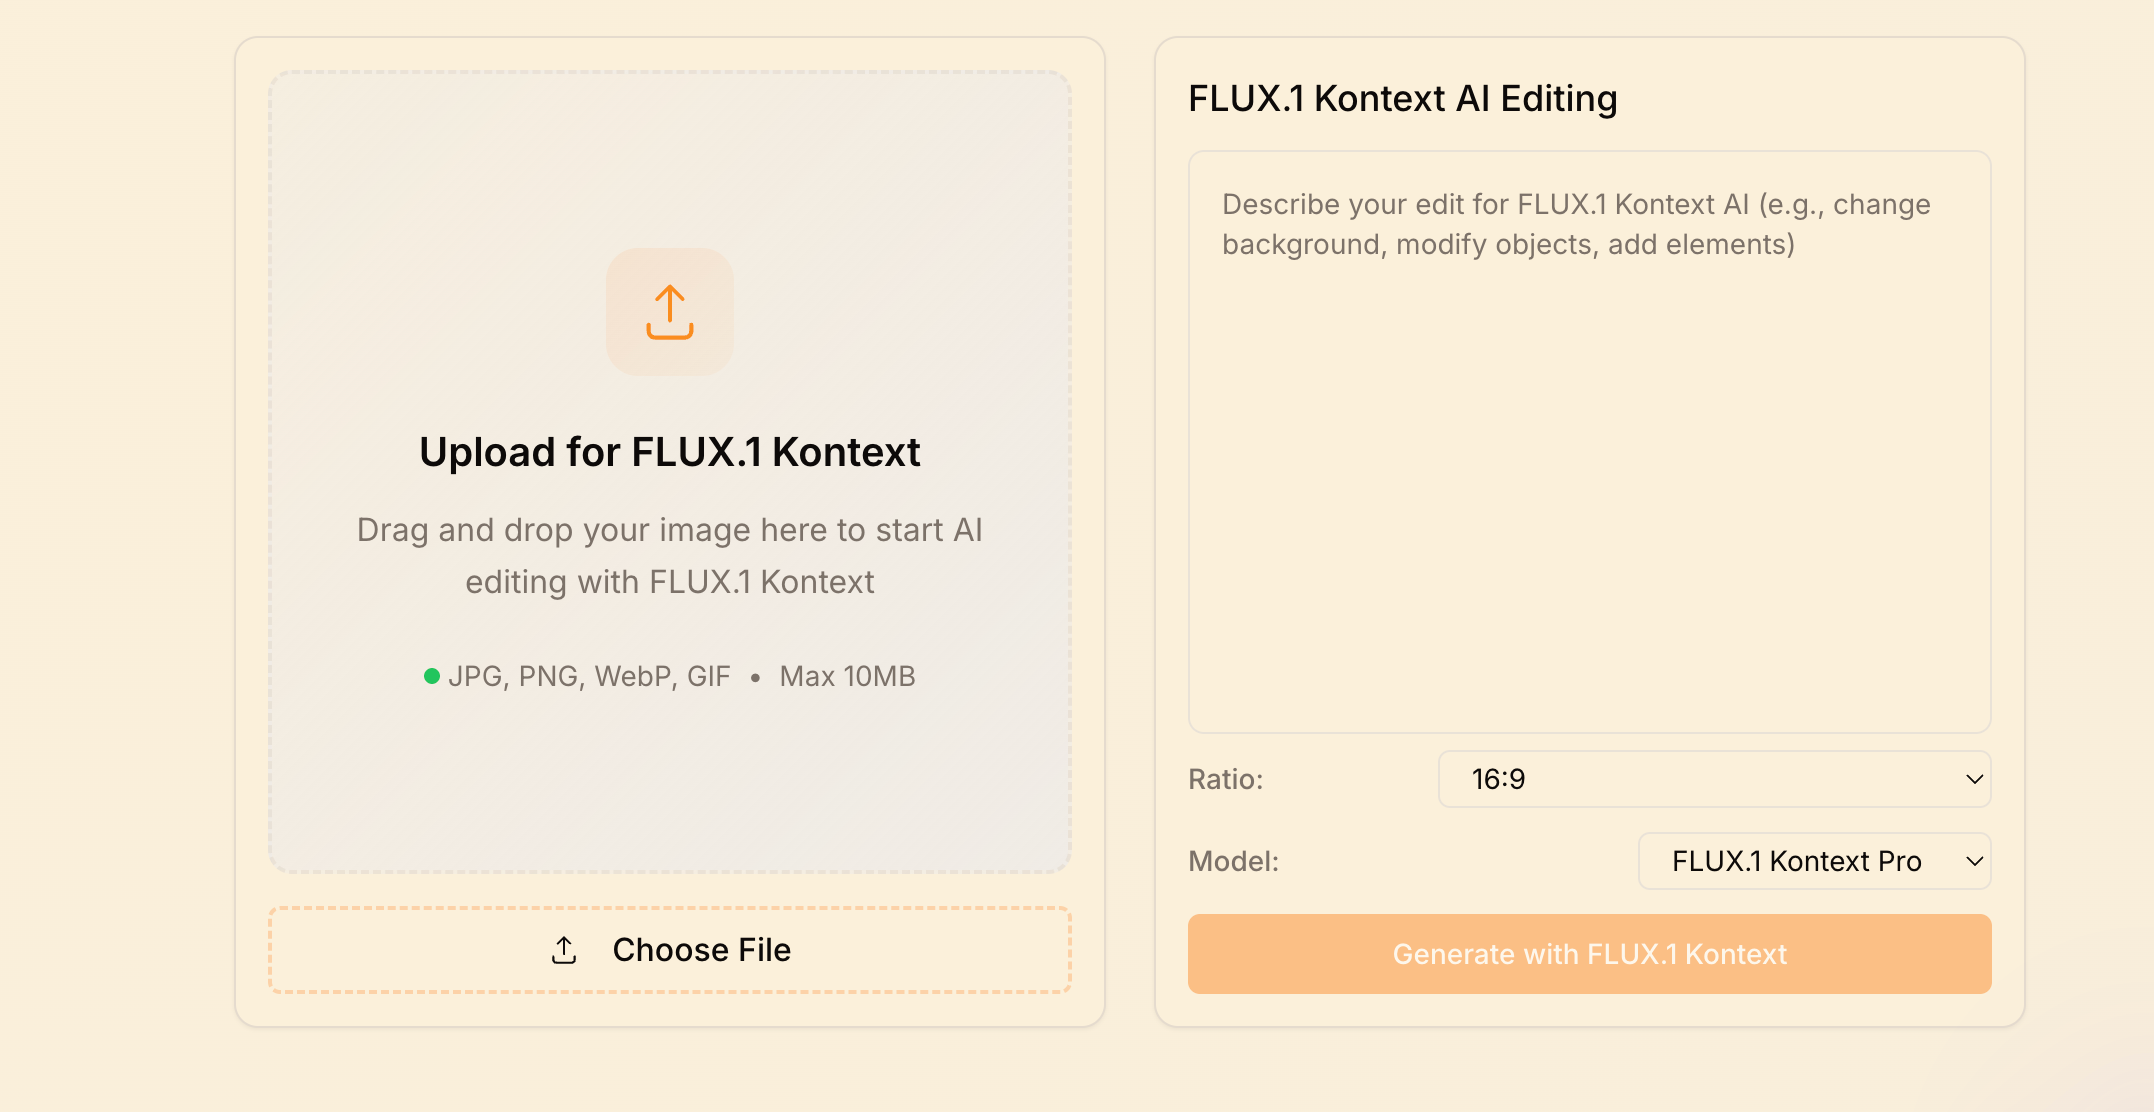Click the green dot before supported formats
Screen dimensions: 2154x1112
tap(432, 676)
